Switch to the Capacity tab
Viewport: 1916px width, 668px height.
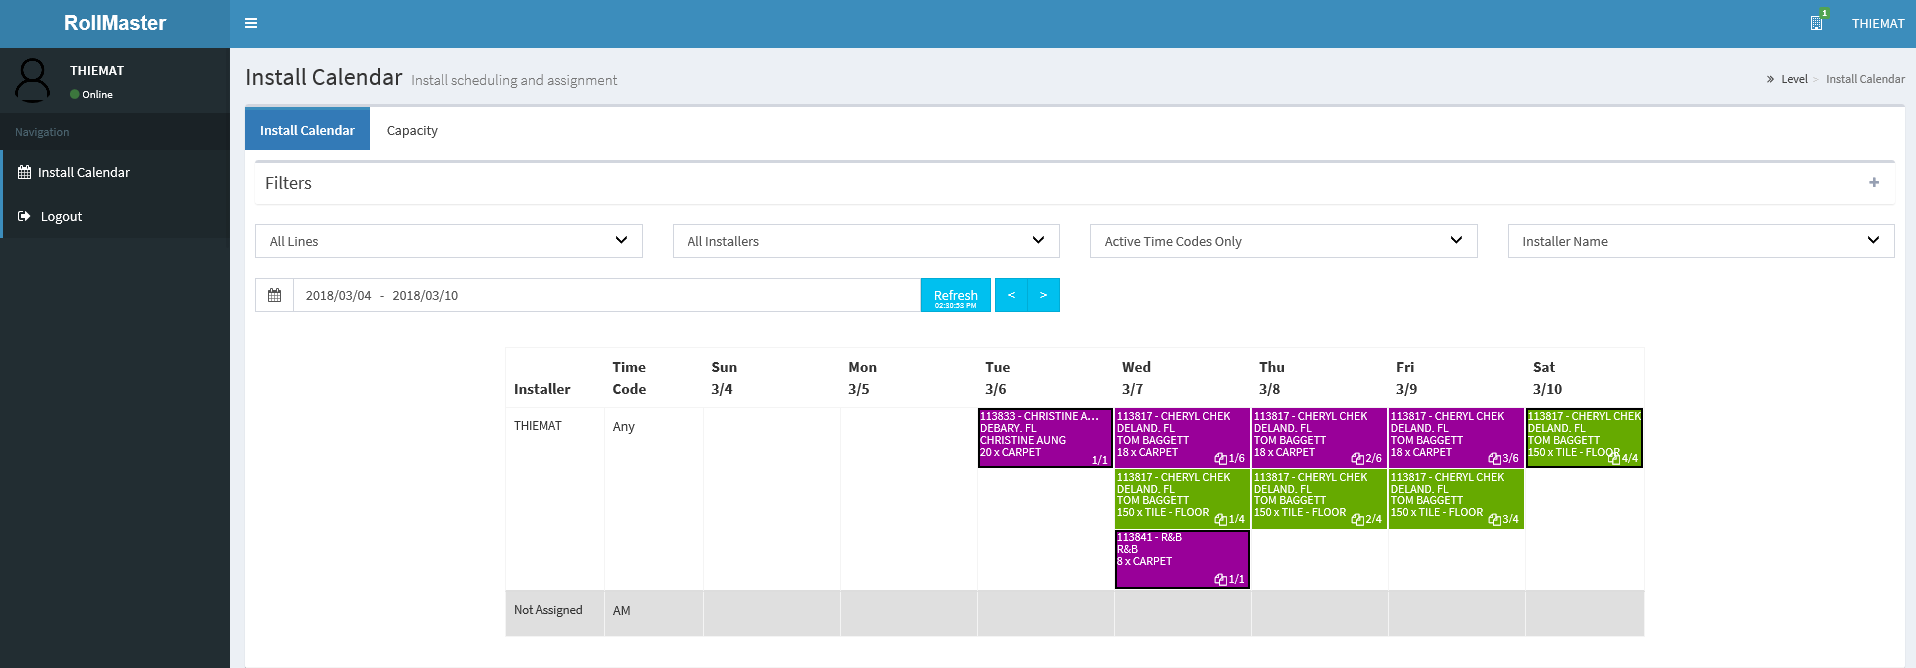(x=412, y=130)
